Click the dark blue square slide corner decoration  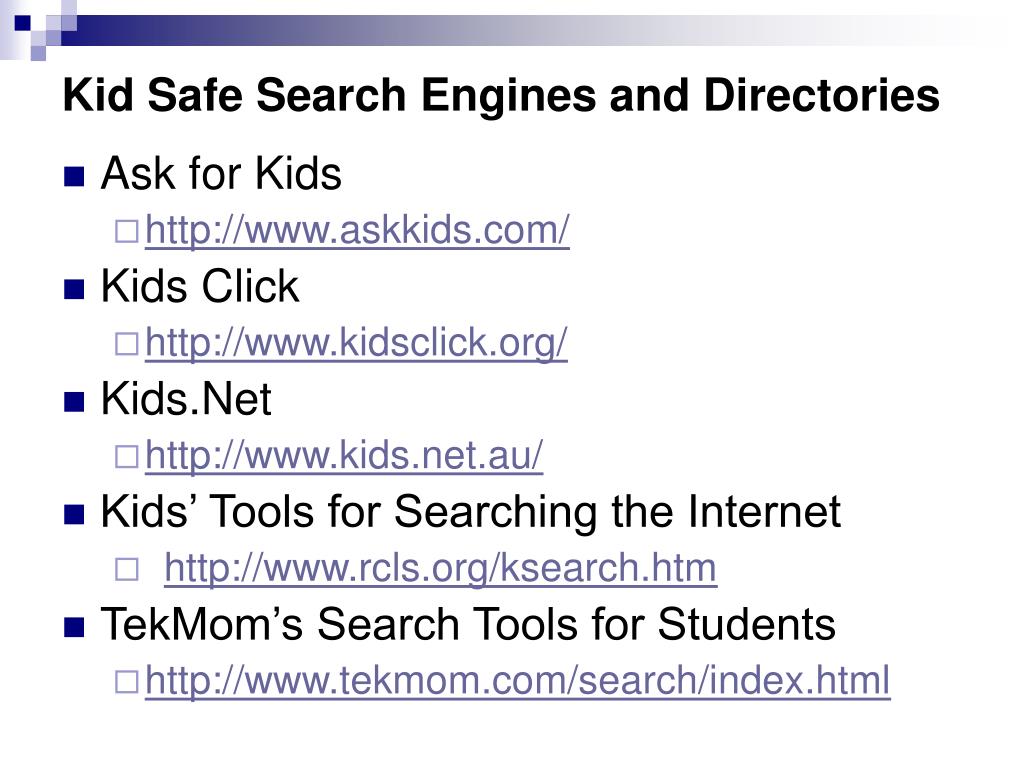click(22, 23)
